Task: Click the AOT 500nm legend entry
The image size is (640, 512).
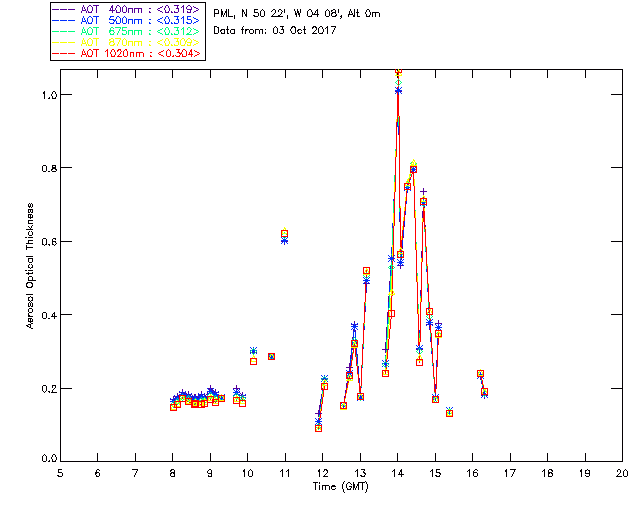Action: (x=127, y=20)
